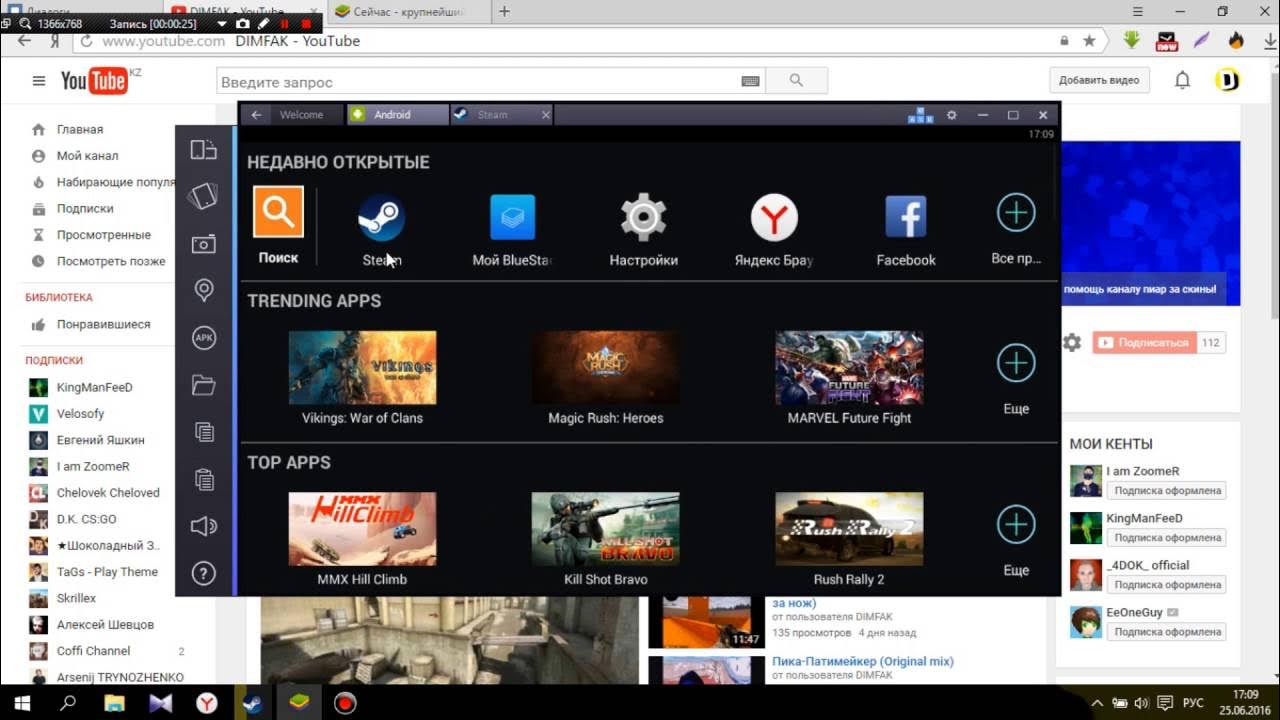The height and width of the screenshot is (720, 1280).
Task: Open BlueStacks settings gear in title bar
Action: tap(952, 115)
